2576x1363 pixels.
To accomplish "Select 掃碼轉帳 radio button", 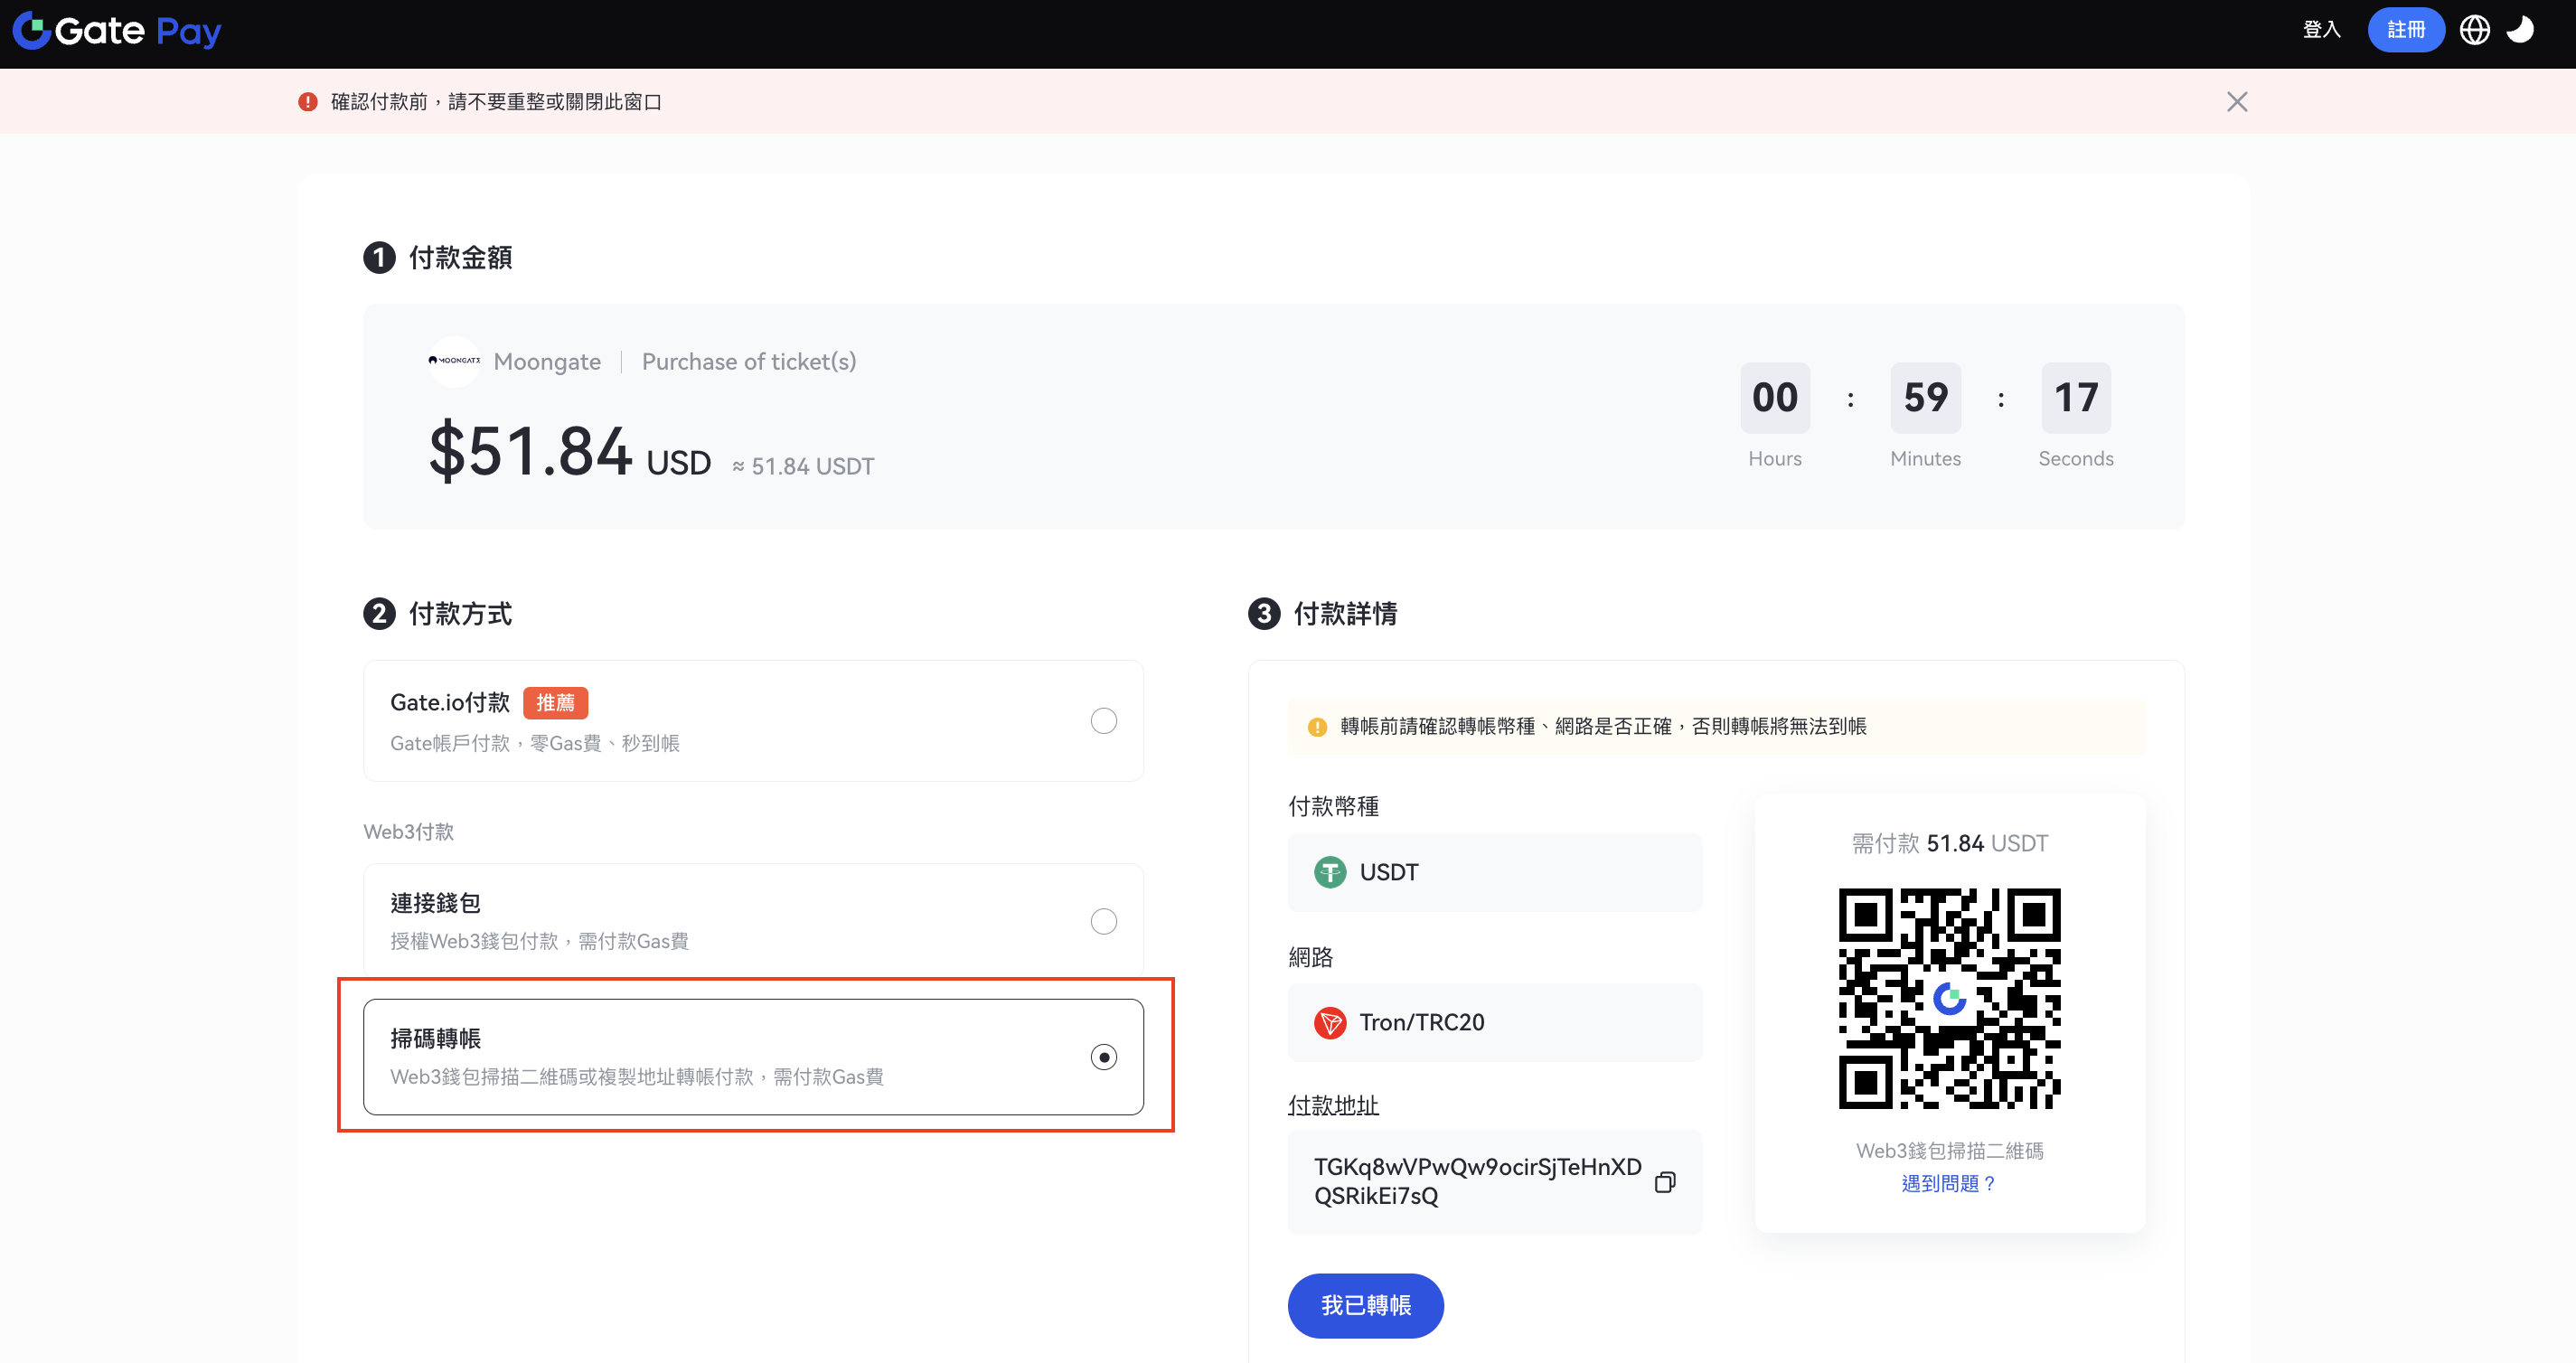I will point(1103,1057).
